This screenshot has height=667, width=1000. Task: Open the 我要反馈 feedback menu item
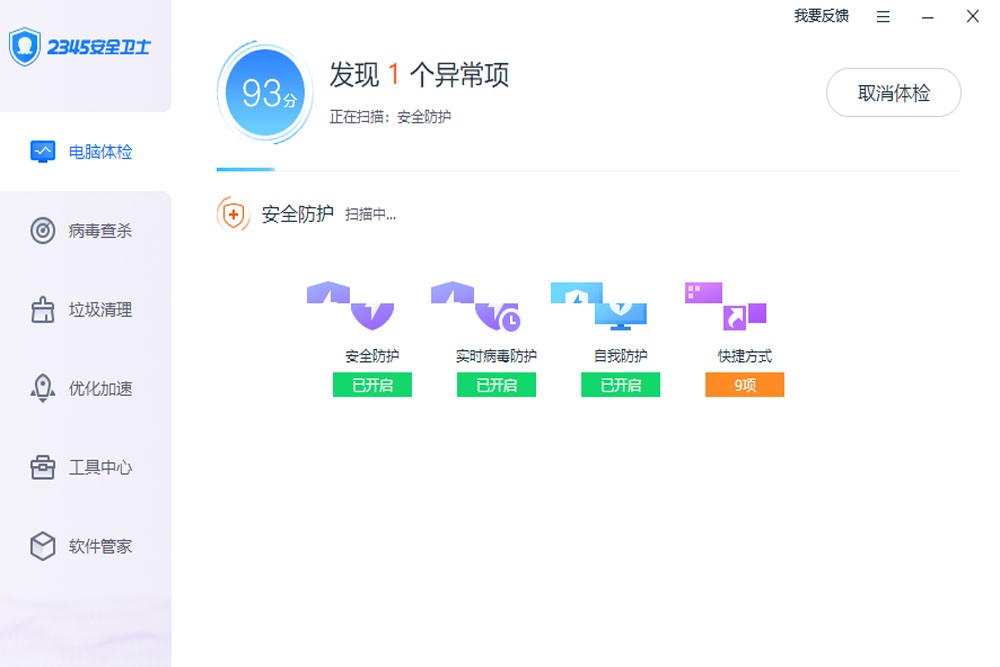pyautogui.click(x=820, y=16)
